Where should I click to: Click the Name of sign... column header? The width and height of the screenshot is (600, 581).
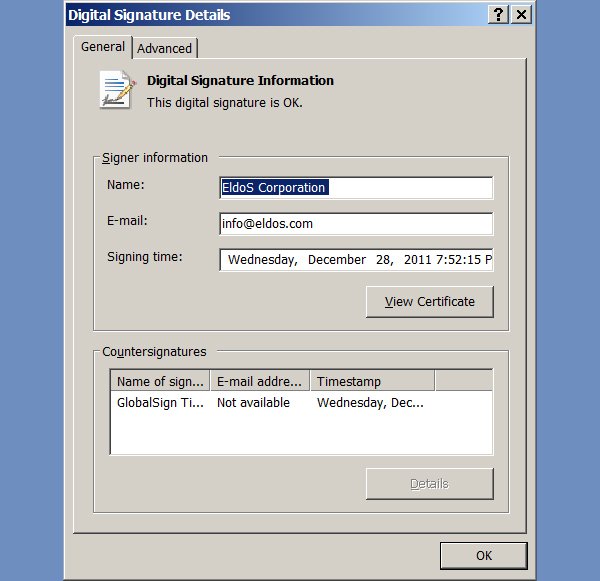coord(160,381)
